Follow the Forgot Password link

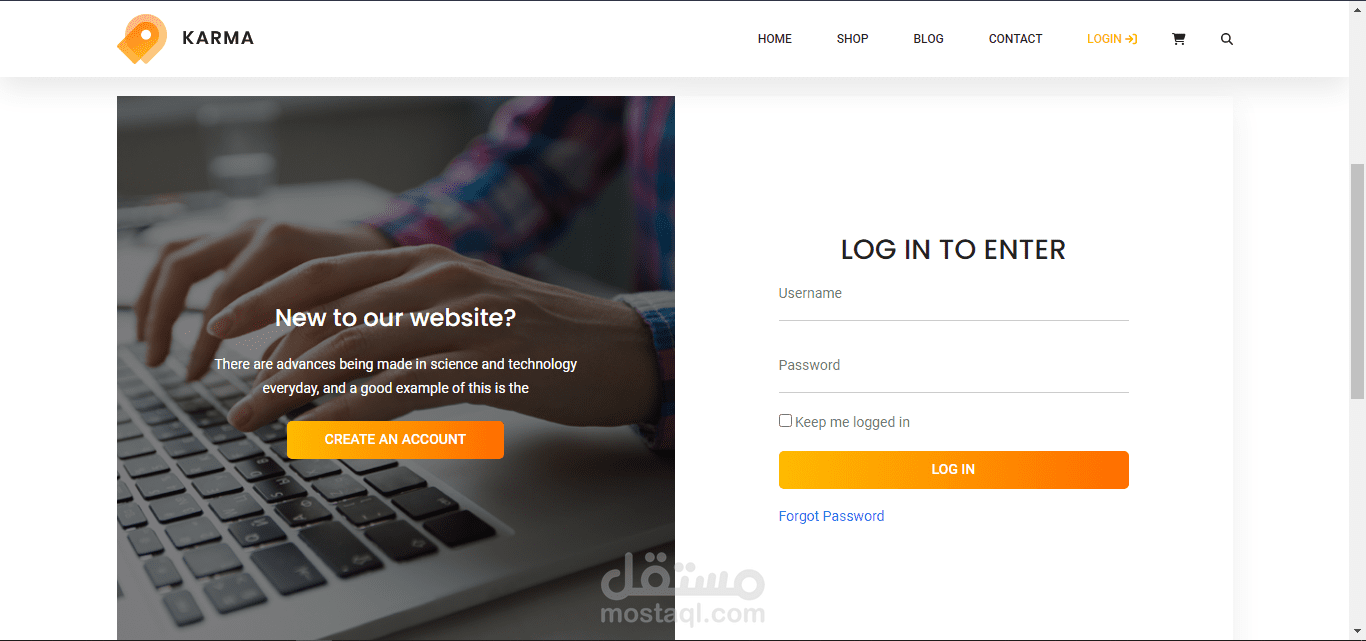coord(832,516)
